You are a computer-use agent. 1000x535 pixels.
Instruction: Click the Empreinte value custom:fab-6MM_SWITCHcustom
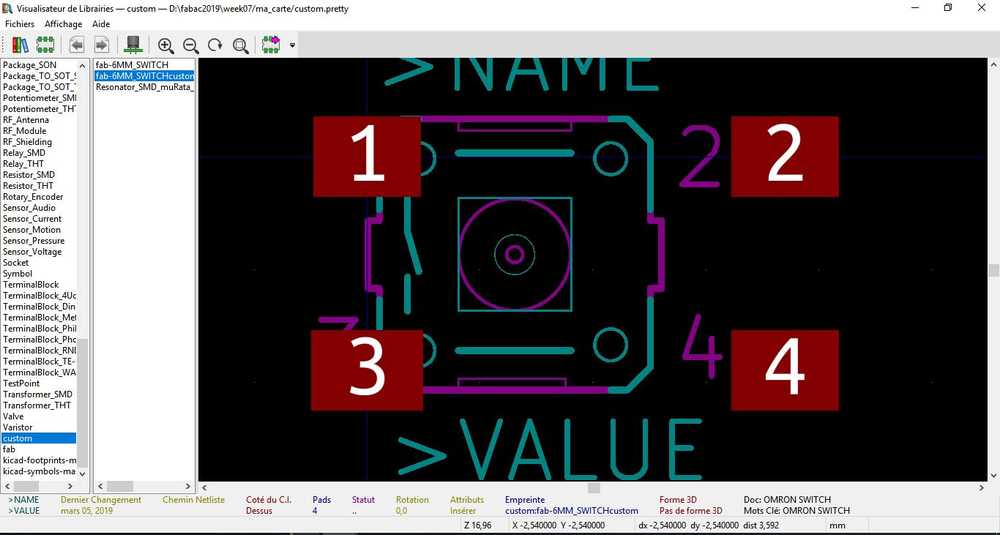tap(571, 511)
